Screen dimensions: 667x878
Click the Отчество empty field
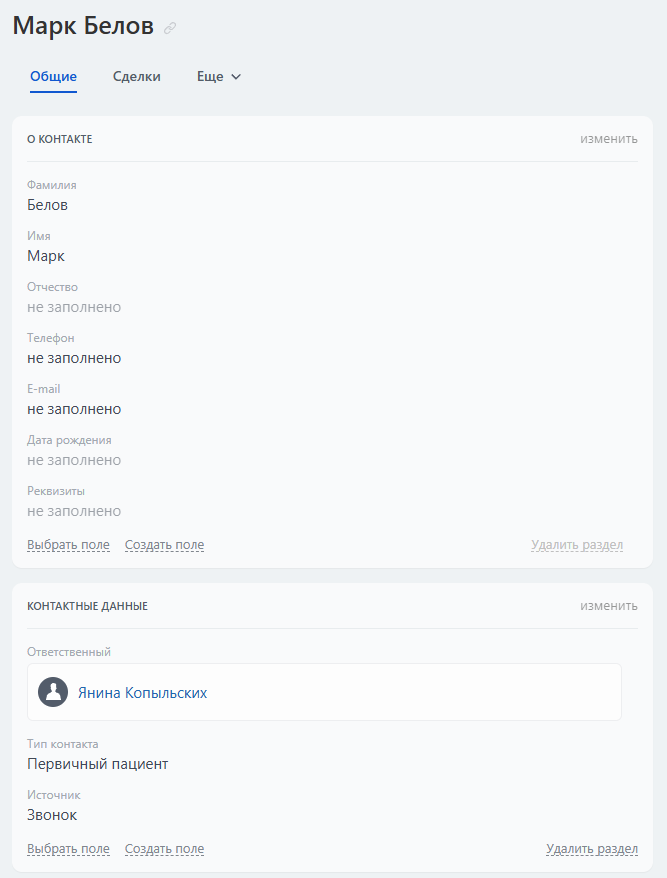coord(74,307)
